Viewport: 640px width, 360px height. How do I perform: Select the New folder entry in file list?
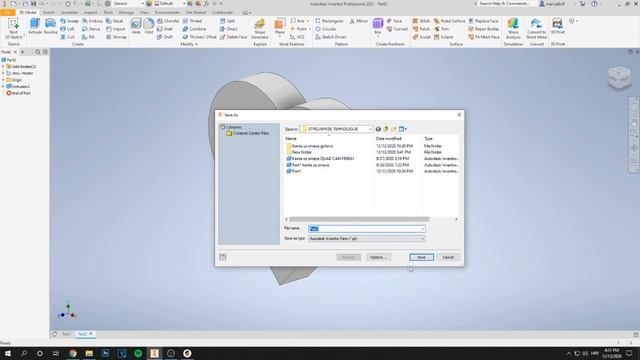[299, 152]
